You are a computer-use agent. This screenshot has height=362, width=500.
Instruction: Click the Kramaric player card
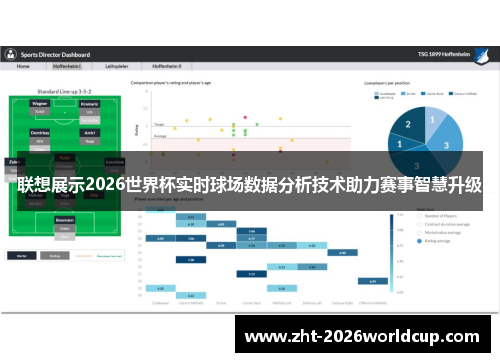(89, 104)
